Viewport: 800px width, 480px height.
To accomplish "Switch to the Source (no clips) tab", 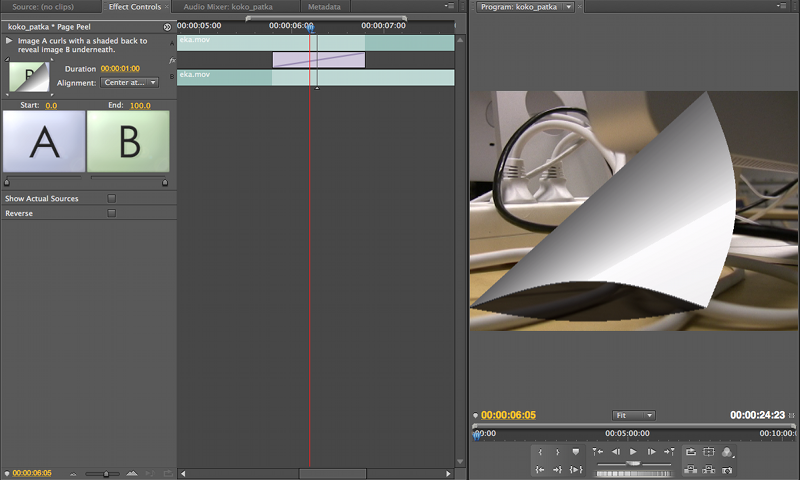I will [x=43, y=7].
